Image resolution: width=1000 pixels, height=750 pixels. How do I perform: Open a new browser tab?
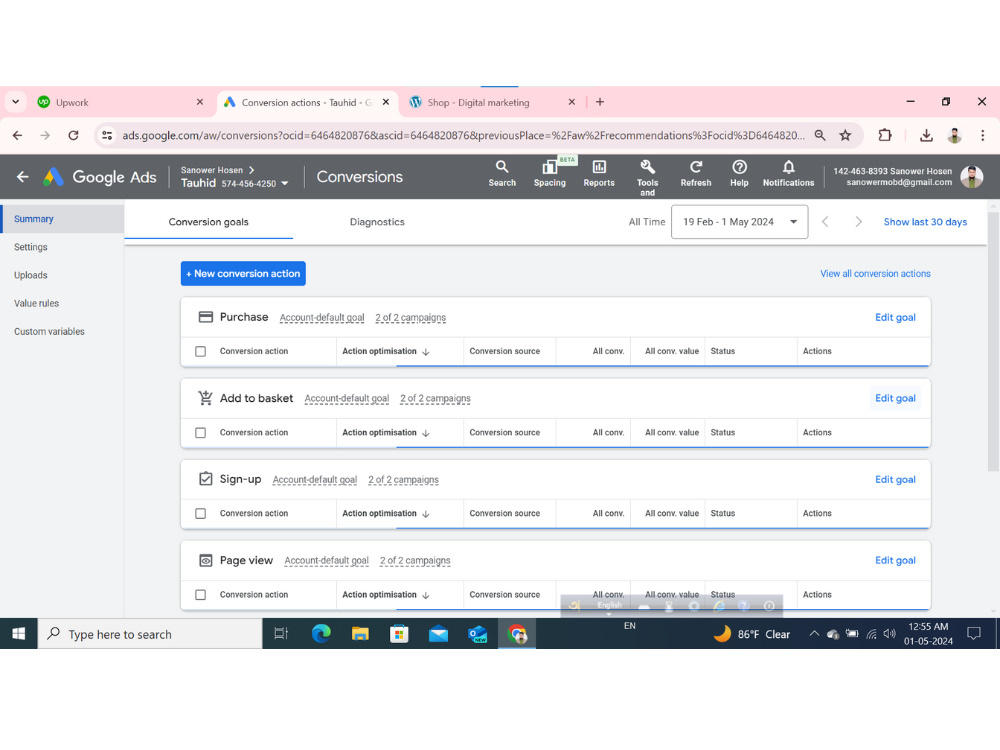pos(599,102)
